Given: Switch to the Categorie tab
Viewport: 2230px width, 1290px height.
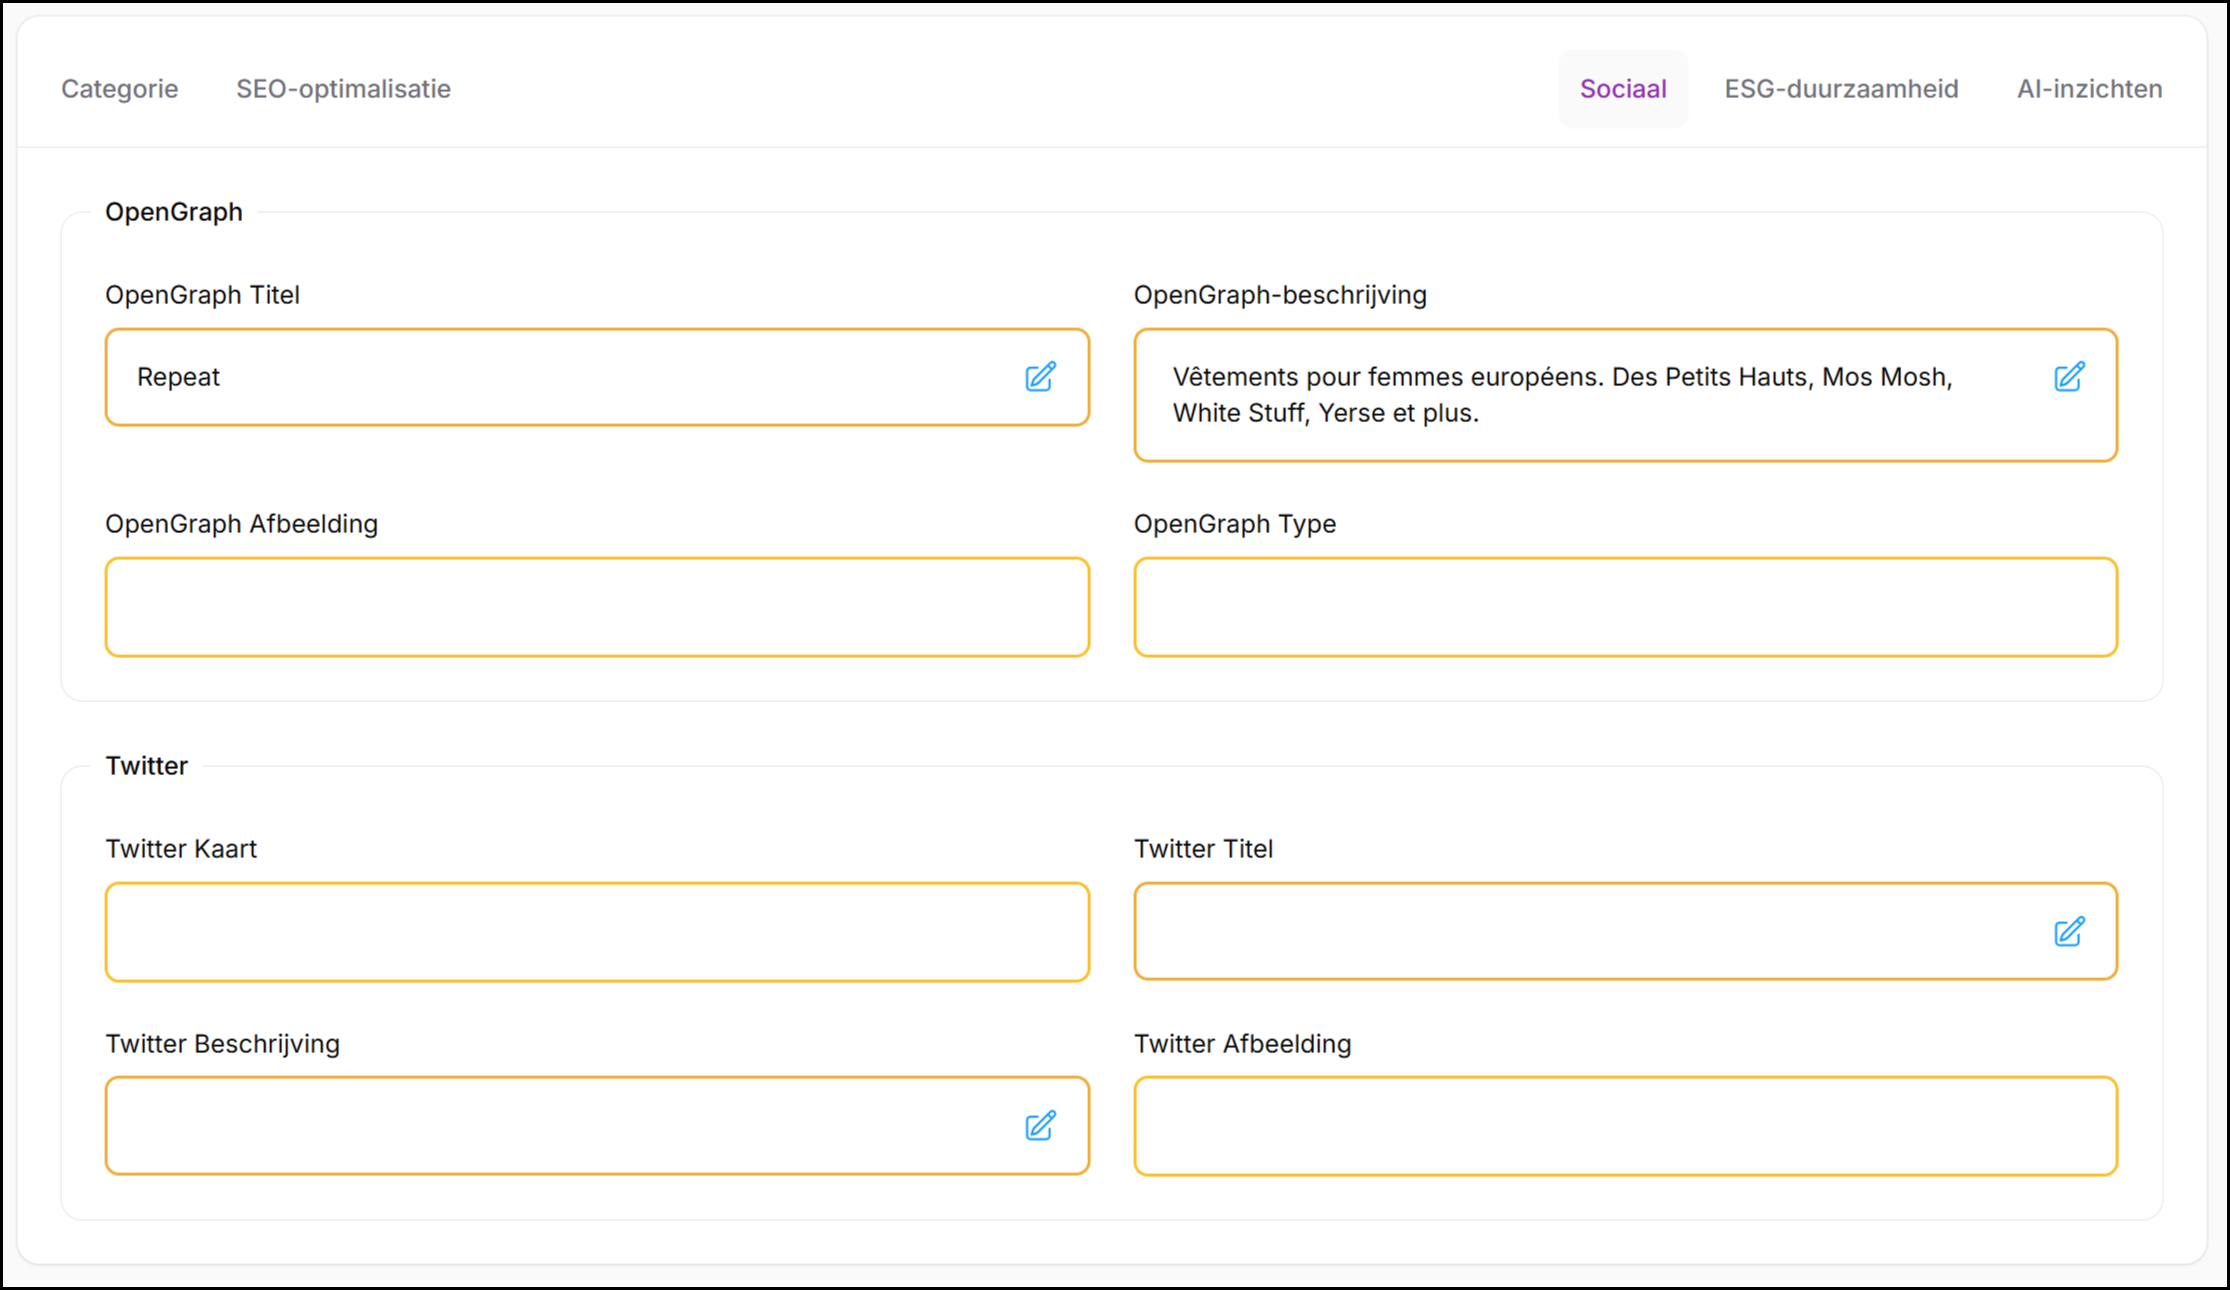Looking at the screenshot, I should (x=120, y=89).
